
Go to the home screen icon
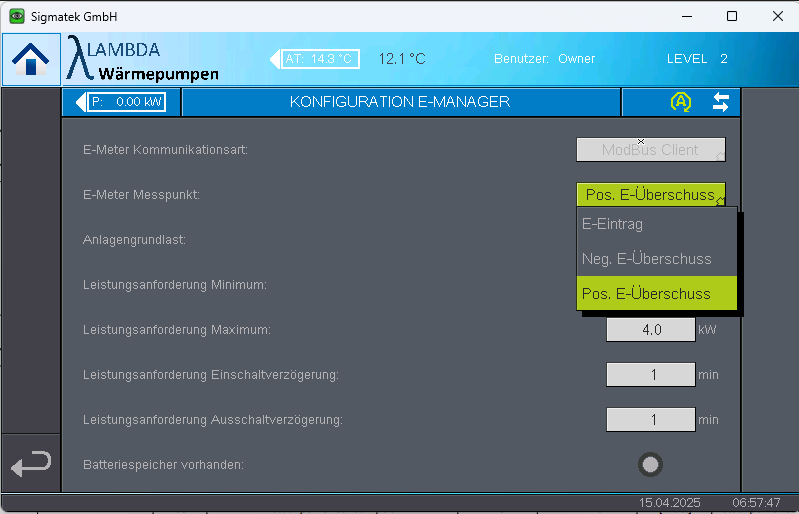(31, 59)
